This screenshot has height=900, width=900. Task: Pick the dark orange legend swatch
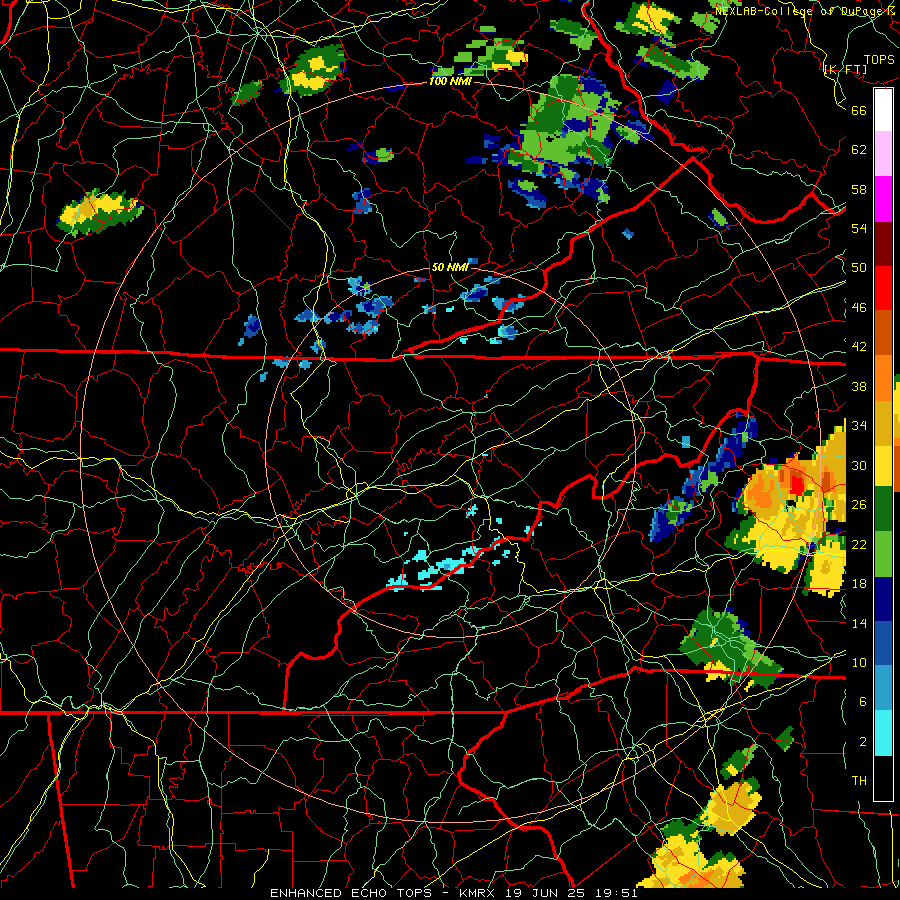pos(883,332)
